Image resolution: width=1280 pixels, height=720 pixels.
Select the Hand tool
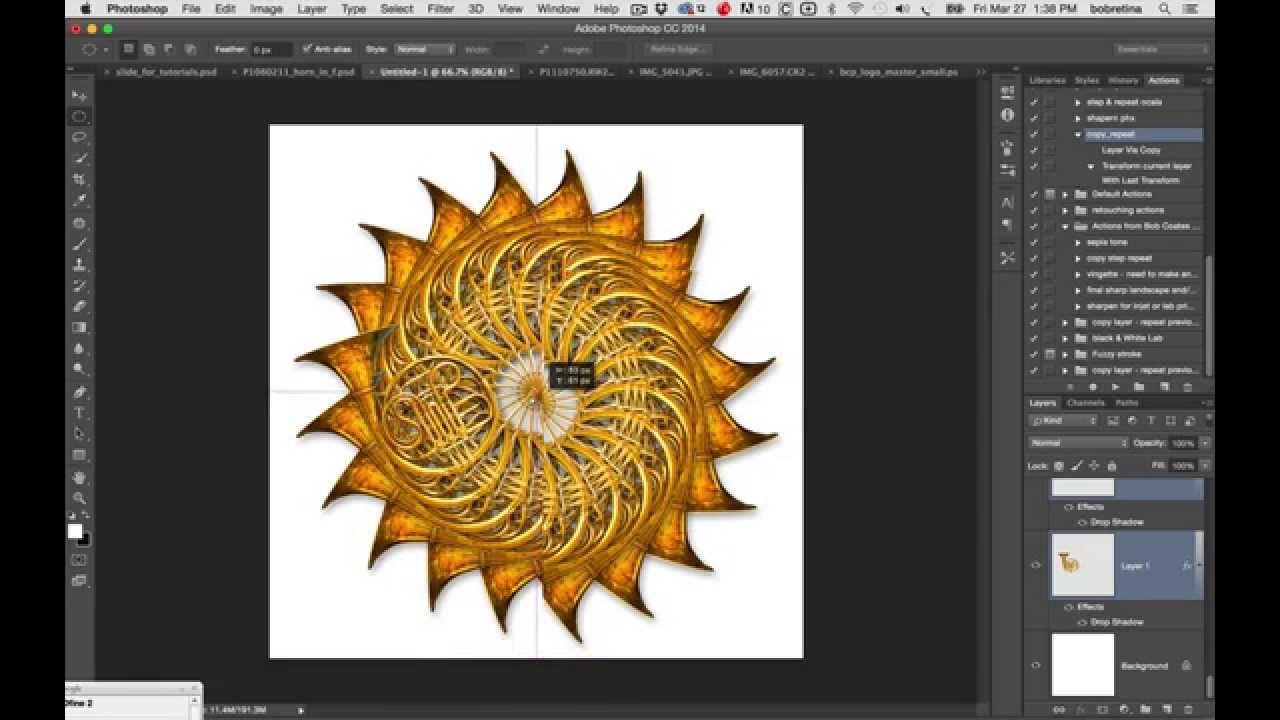(79, 477)
